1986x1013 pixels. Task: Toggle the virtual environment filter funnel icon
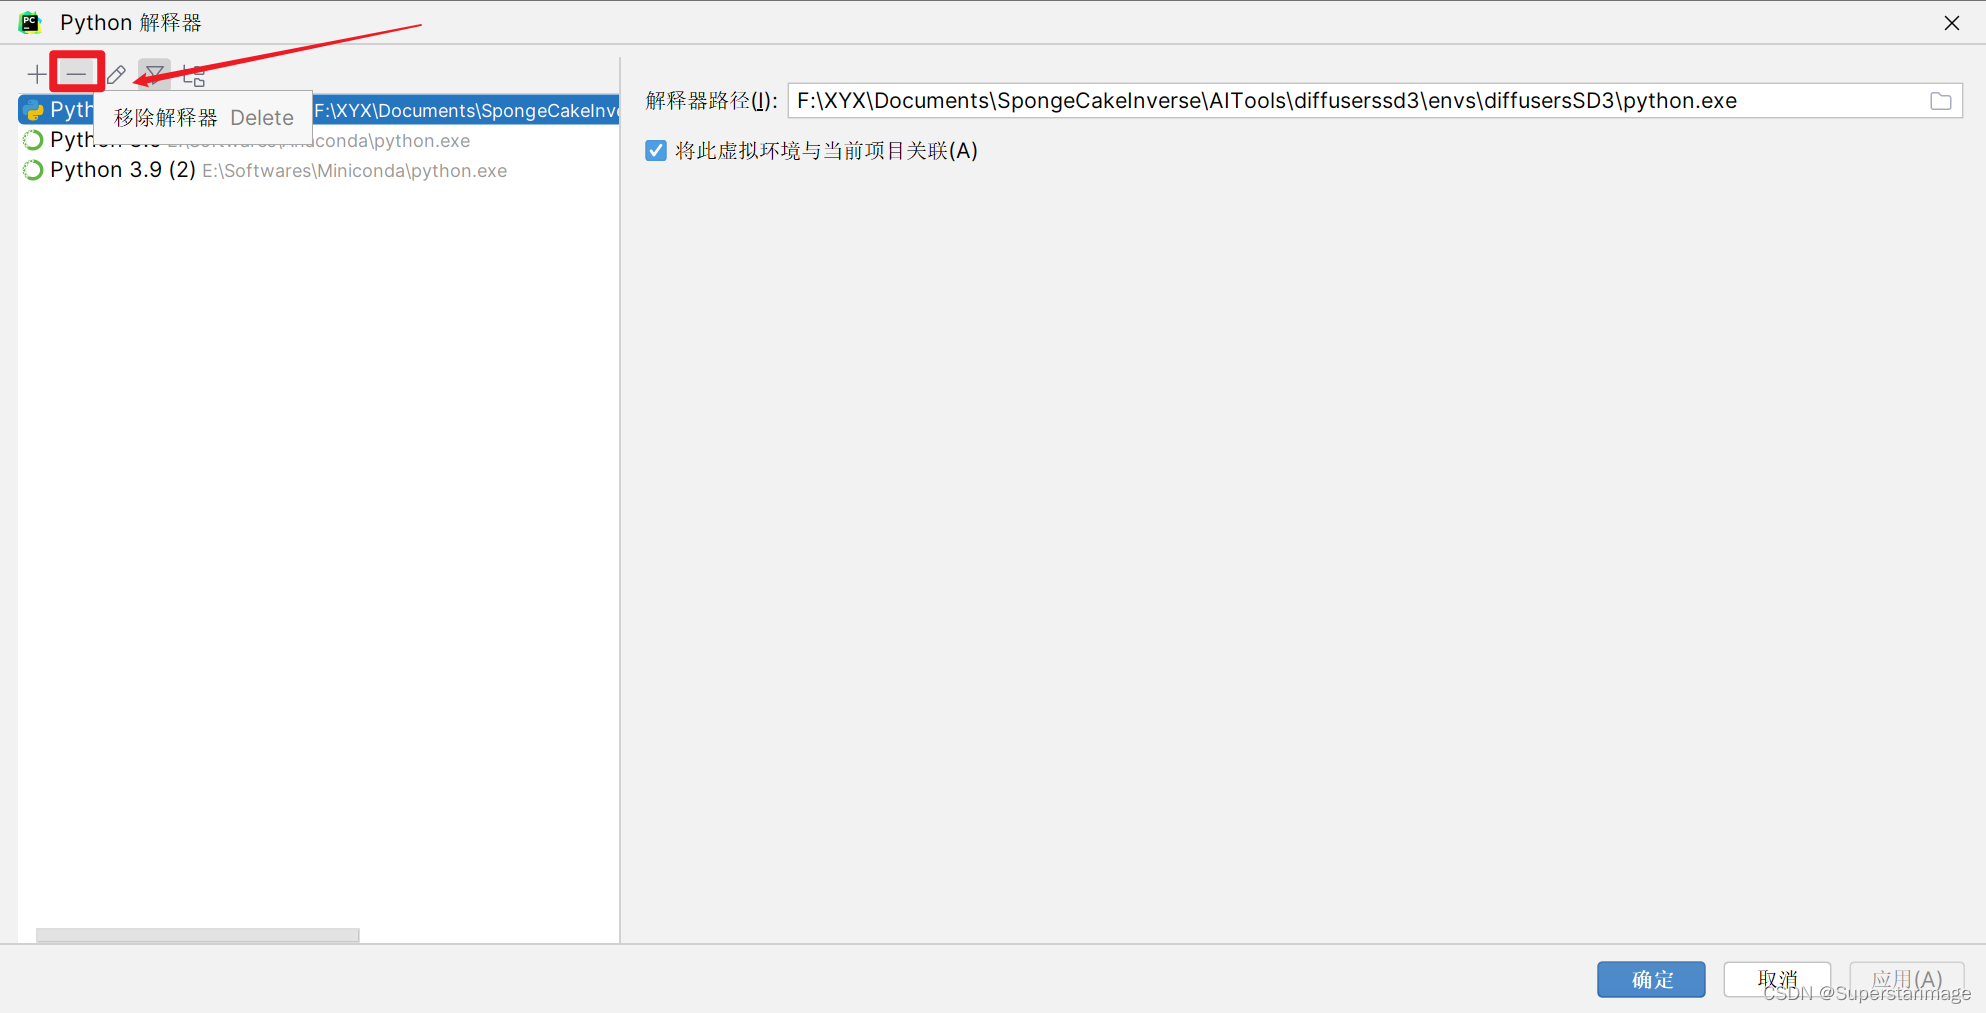[x=154, y=74]
